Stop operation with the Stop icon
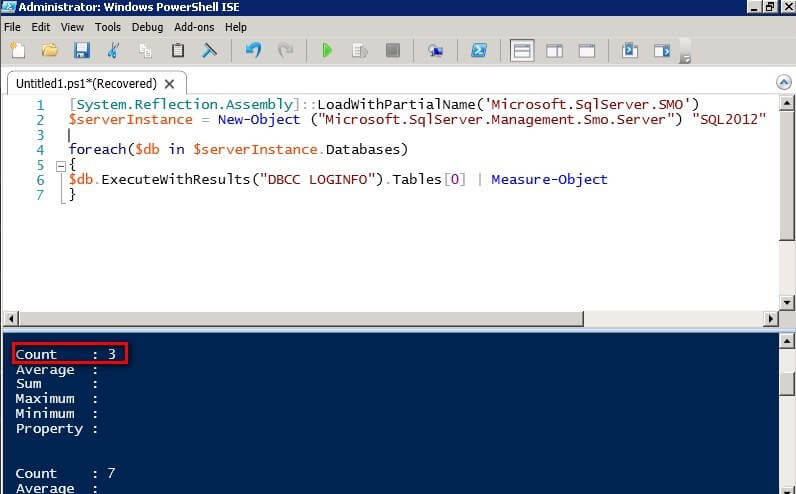The image size is (796, 494). 392,50
